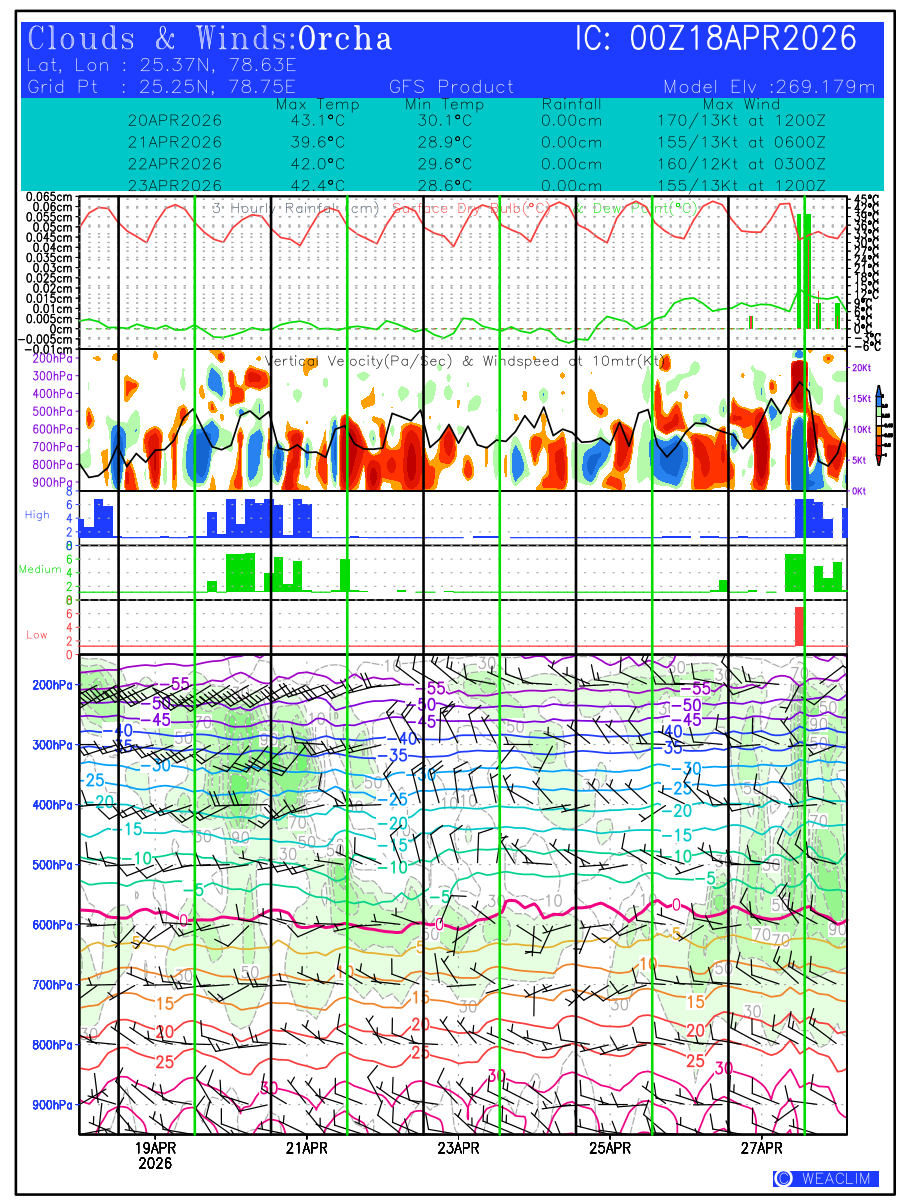Click the 'Clouds & Winds:Orcha' title
The width and height of the screenshot is (900, 1200).
click(210, 39)
